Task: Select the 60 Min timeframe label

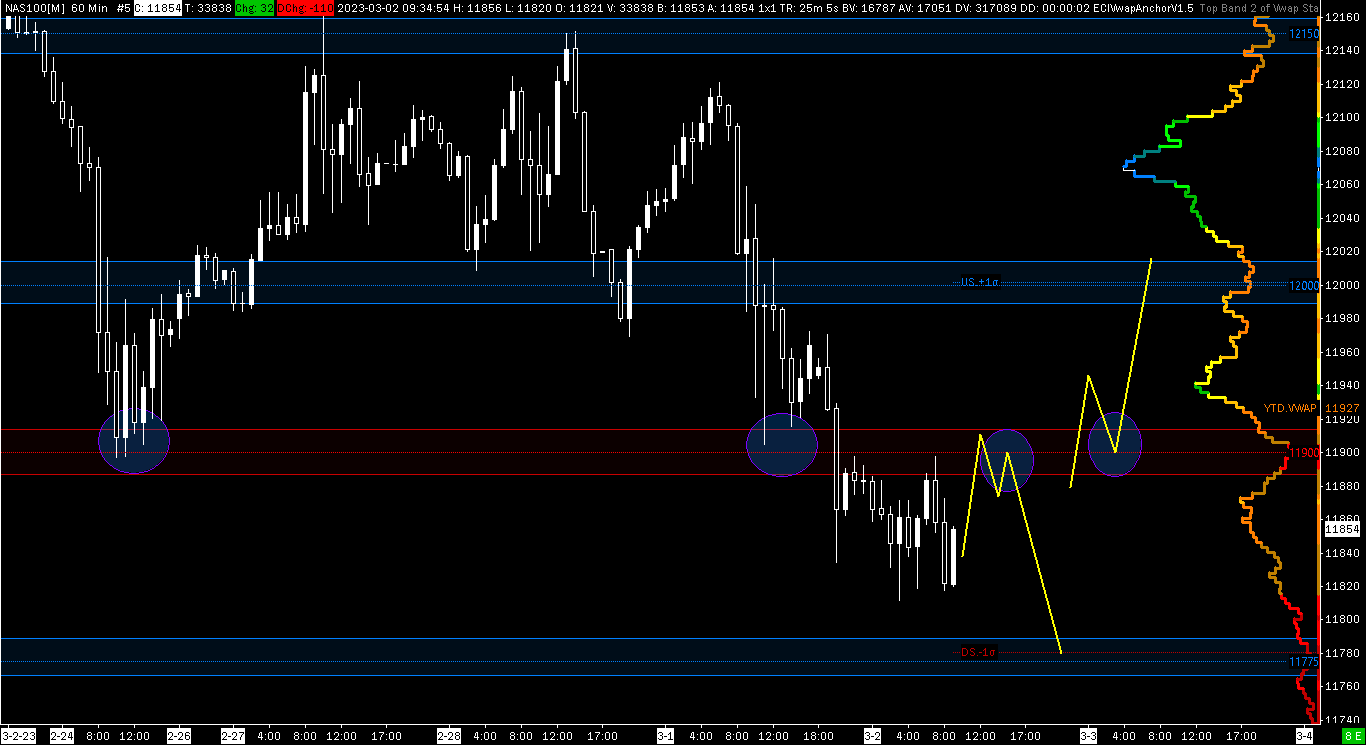Action: [89, 8]
